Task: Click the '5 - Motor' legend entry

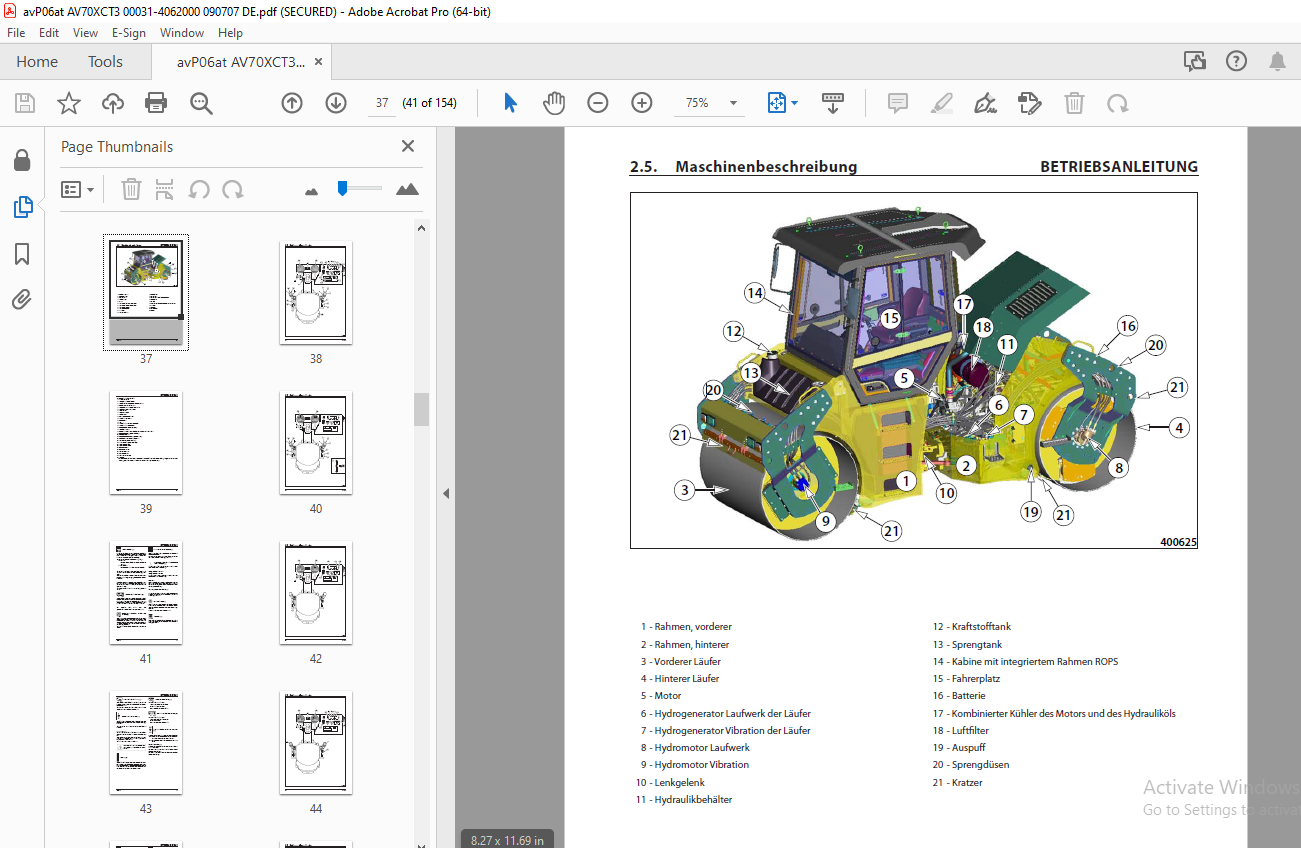Action: 661,696
